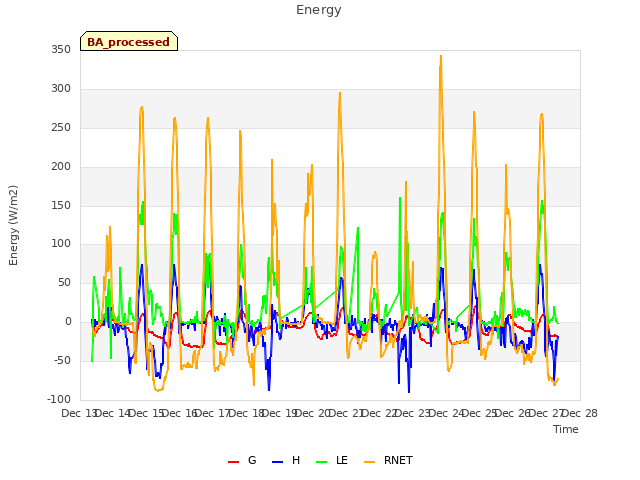The height and width of the screenshot is (480, 640).
Task: Click the BA_processed label box
Action: point(129,41)
